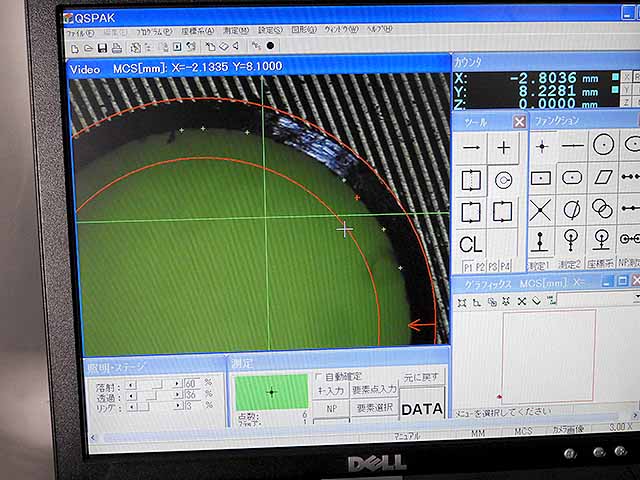Click the 透過 slider right arrow
640x480 pixels.
pos(178,395)
